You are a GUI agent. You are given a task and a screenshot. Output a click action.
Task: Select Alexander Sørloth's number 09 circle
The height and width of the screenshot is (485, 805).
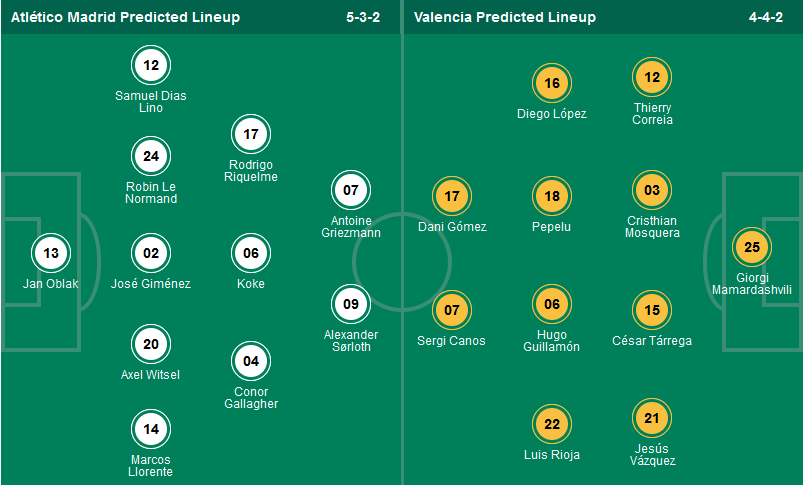coord(351,304)
